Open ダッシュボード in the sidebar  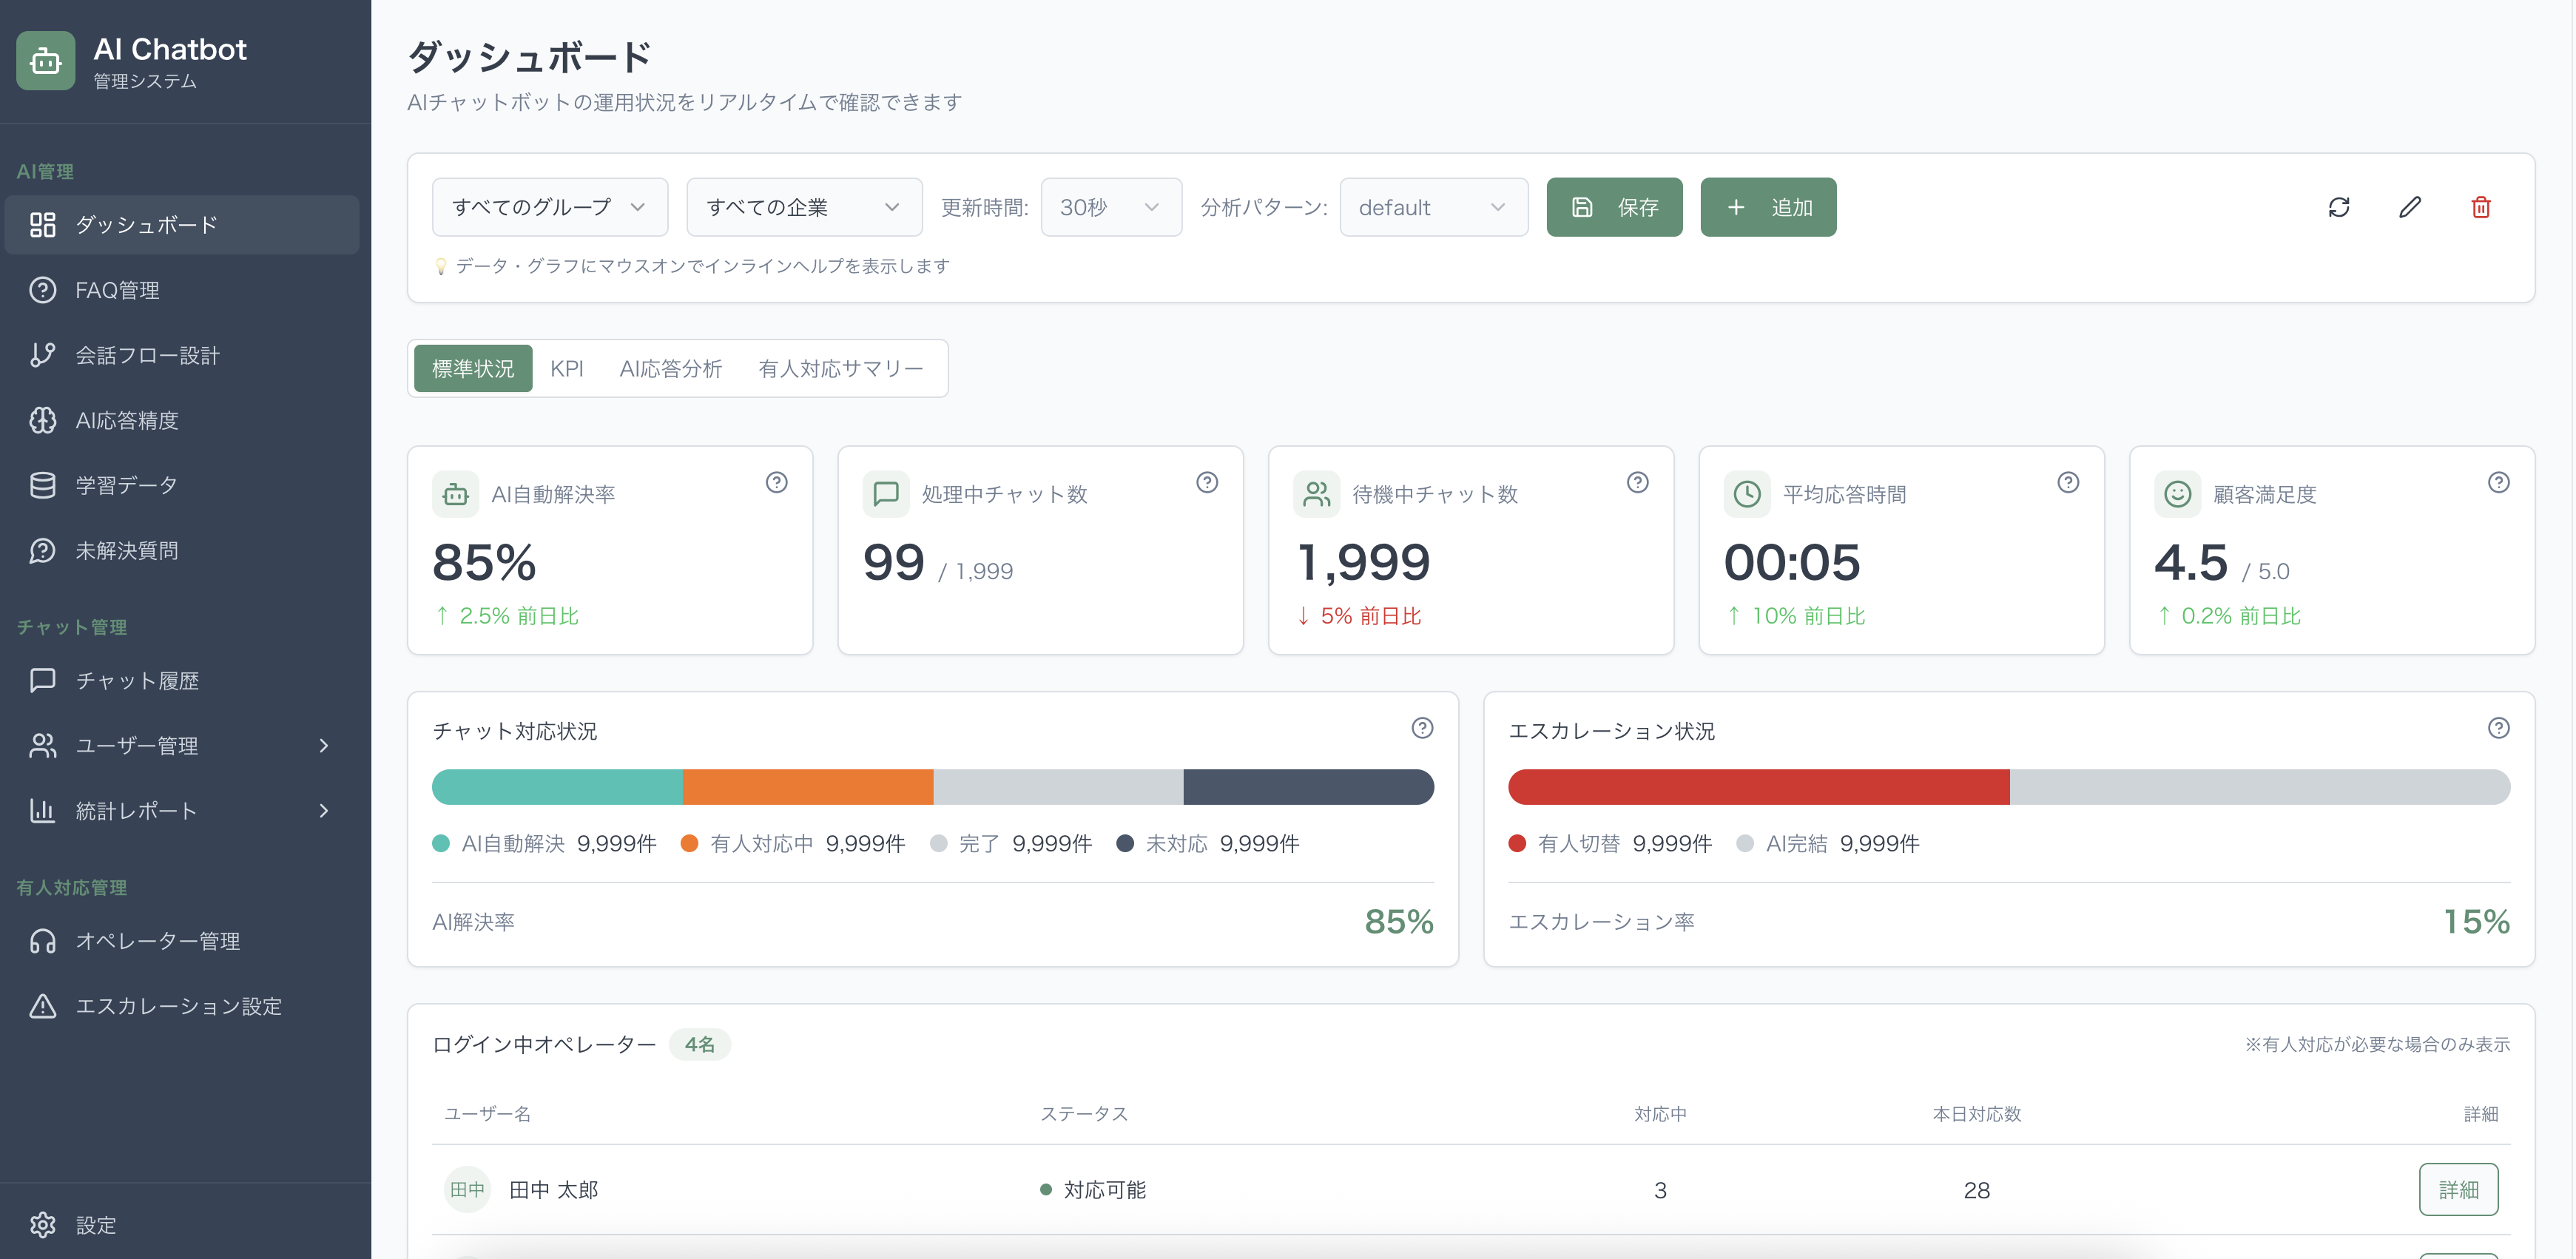[x=182, y=225]
